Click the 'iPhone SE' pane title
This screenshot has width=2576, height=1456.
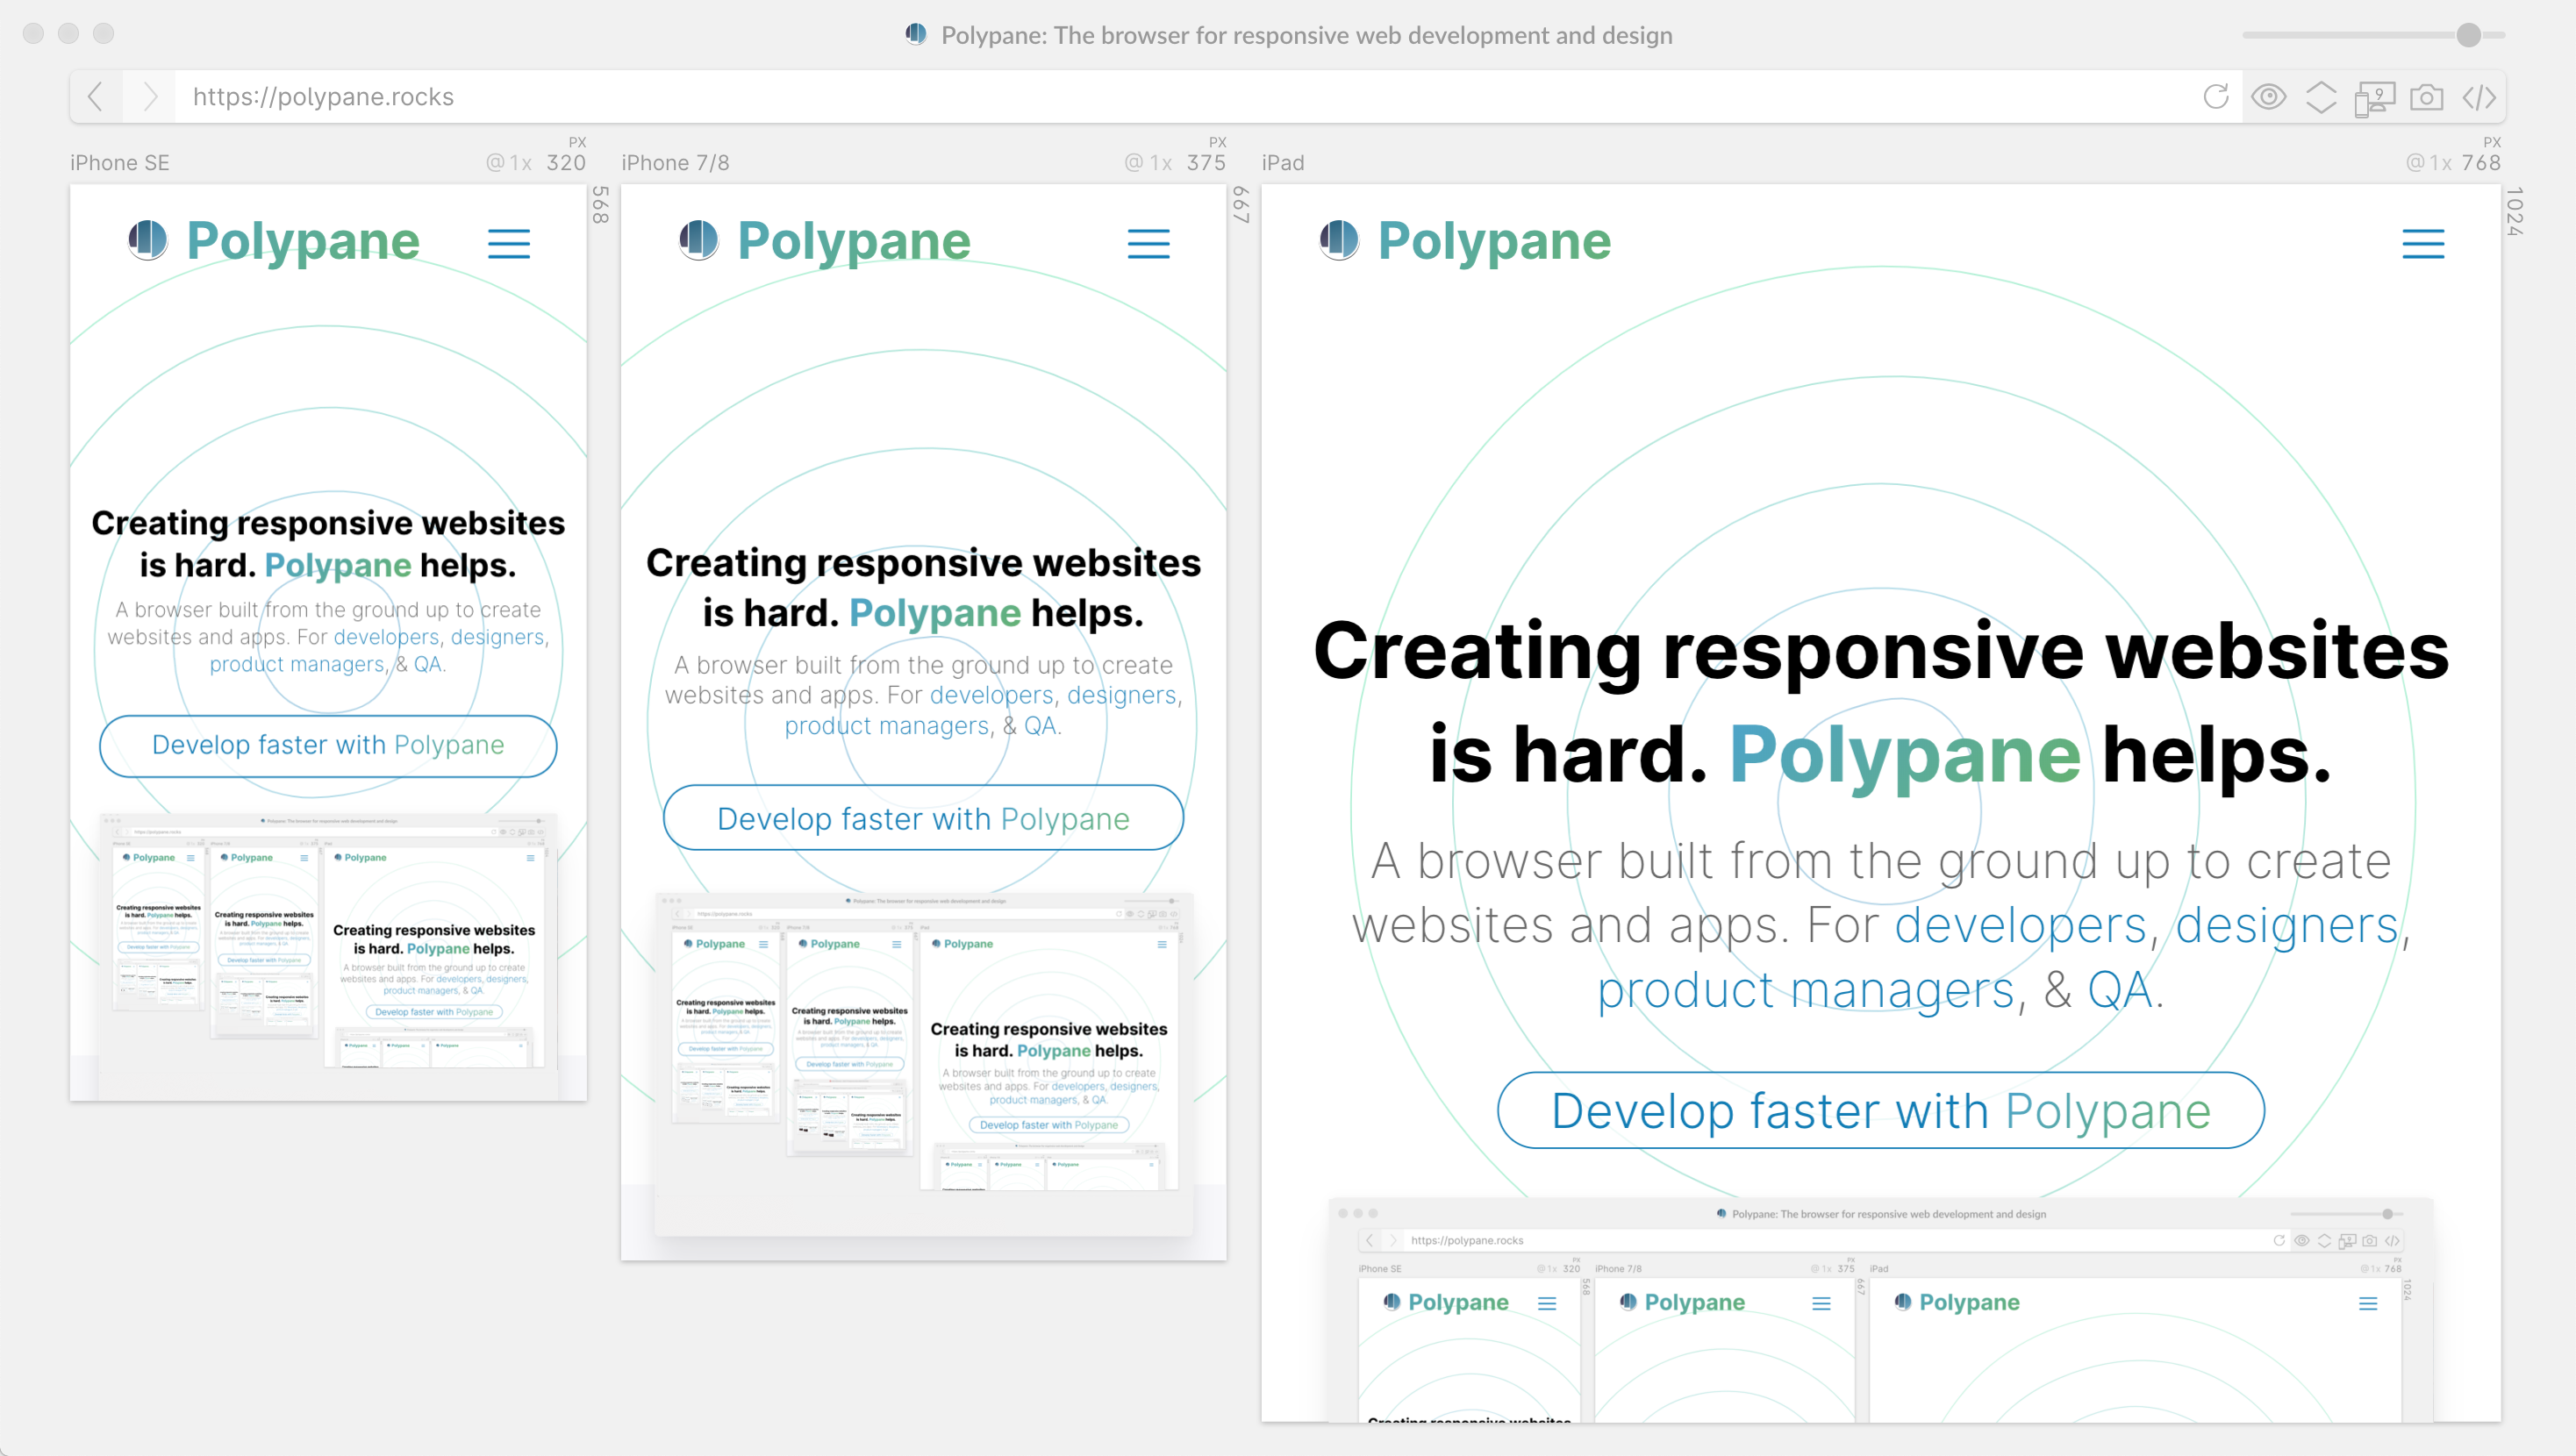pyautogui.click(x=120, y=163)
